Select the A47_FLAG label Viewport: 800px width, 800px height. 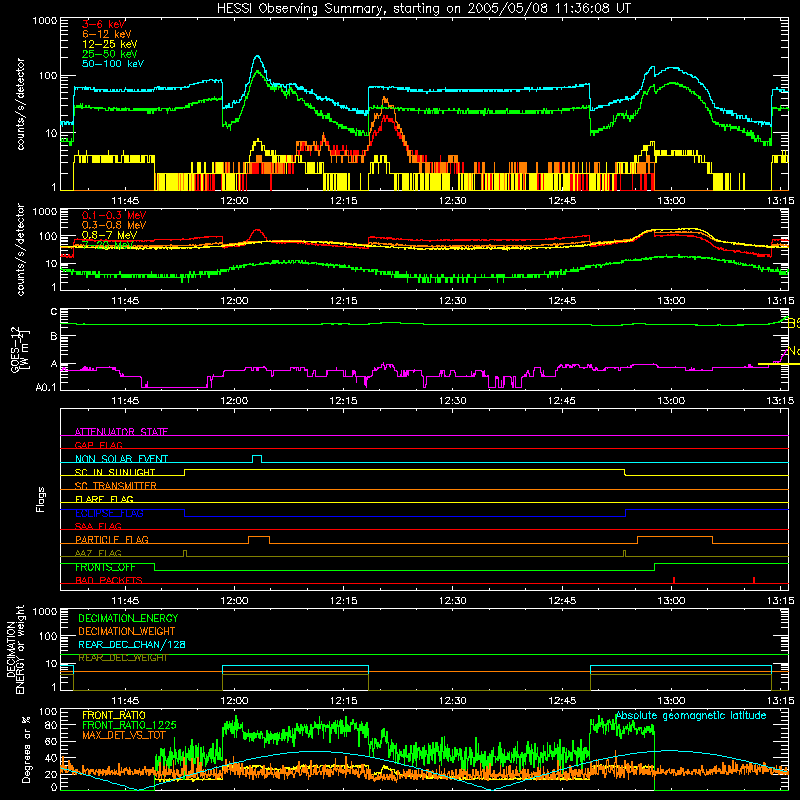[98, 553]
